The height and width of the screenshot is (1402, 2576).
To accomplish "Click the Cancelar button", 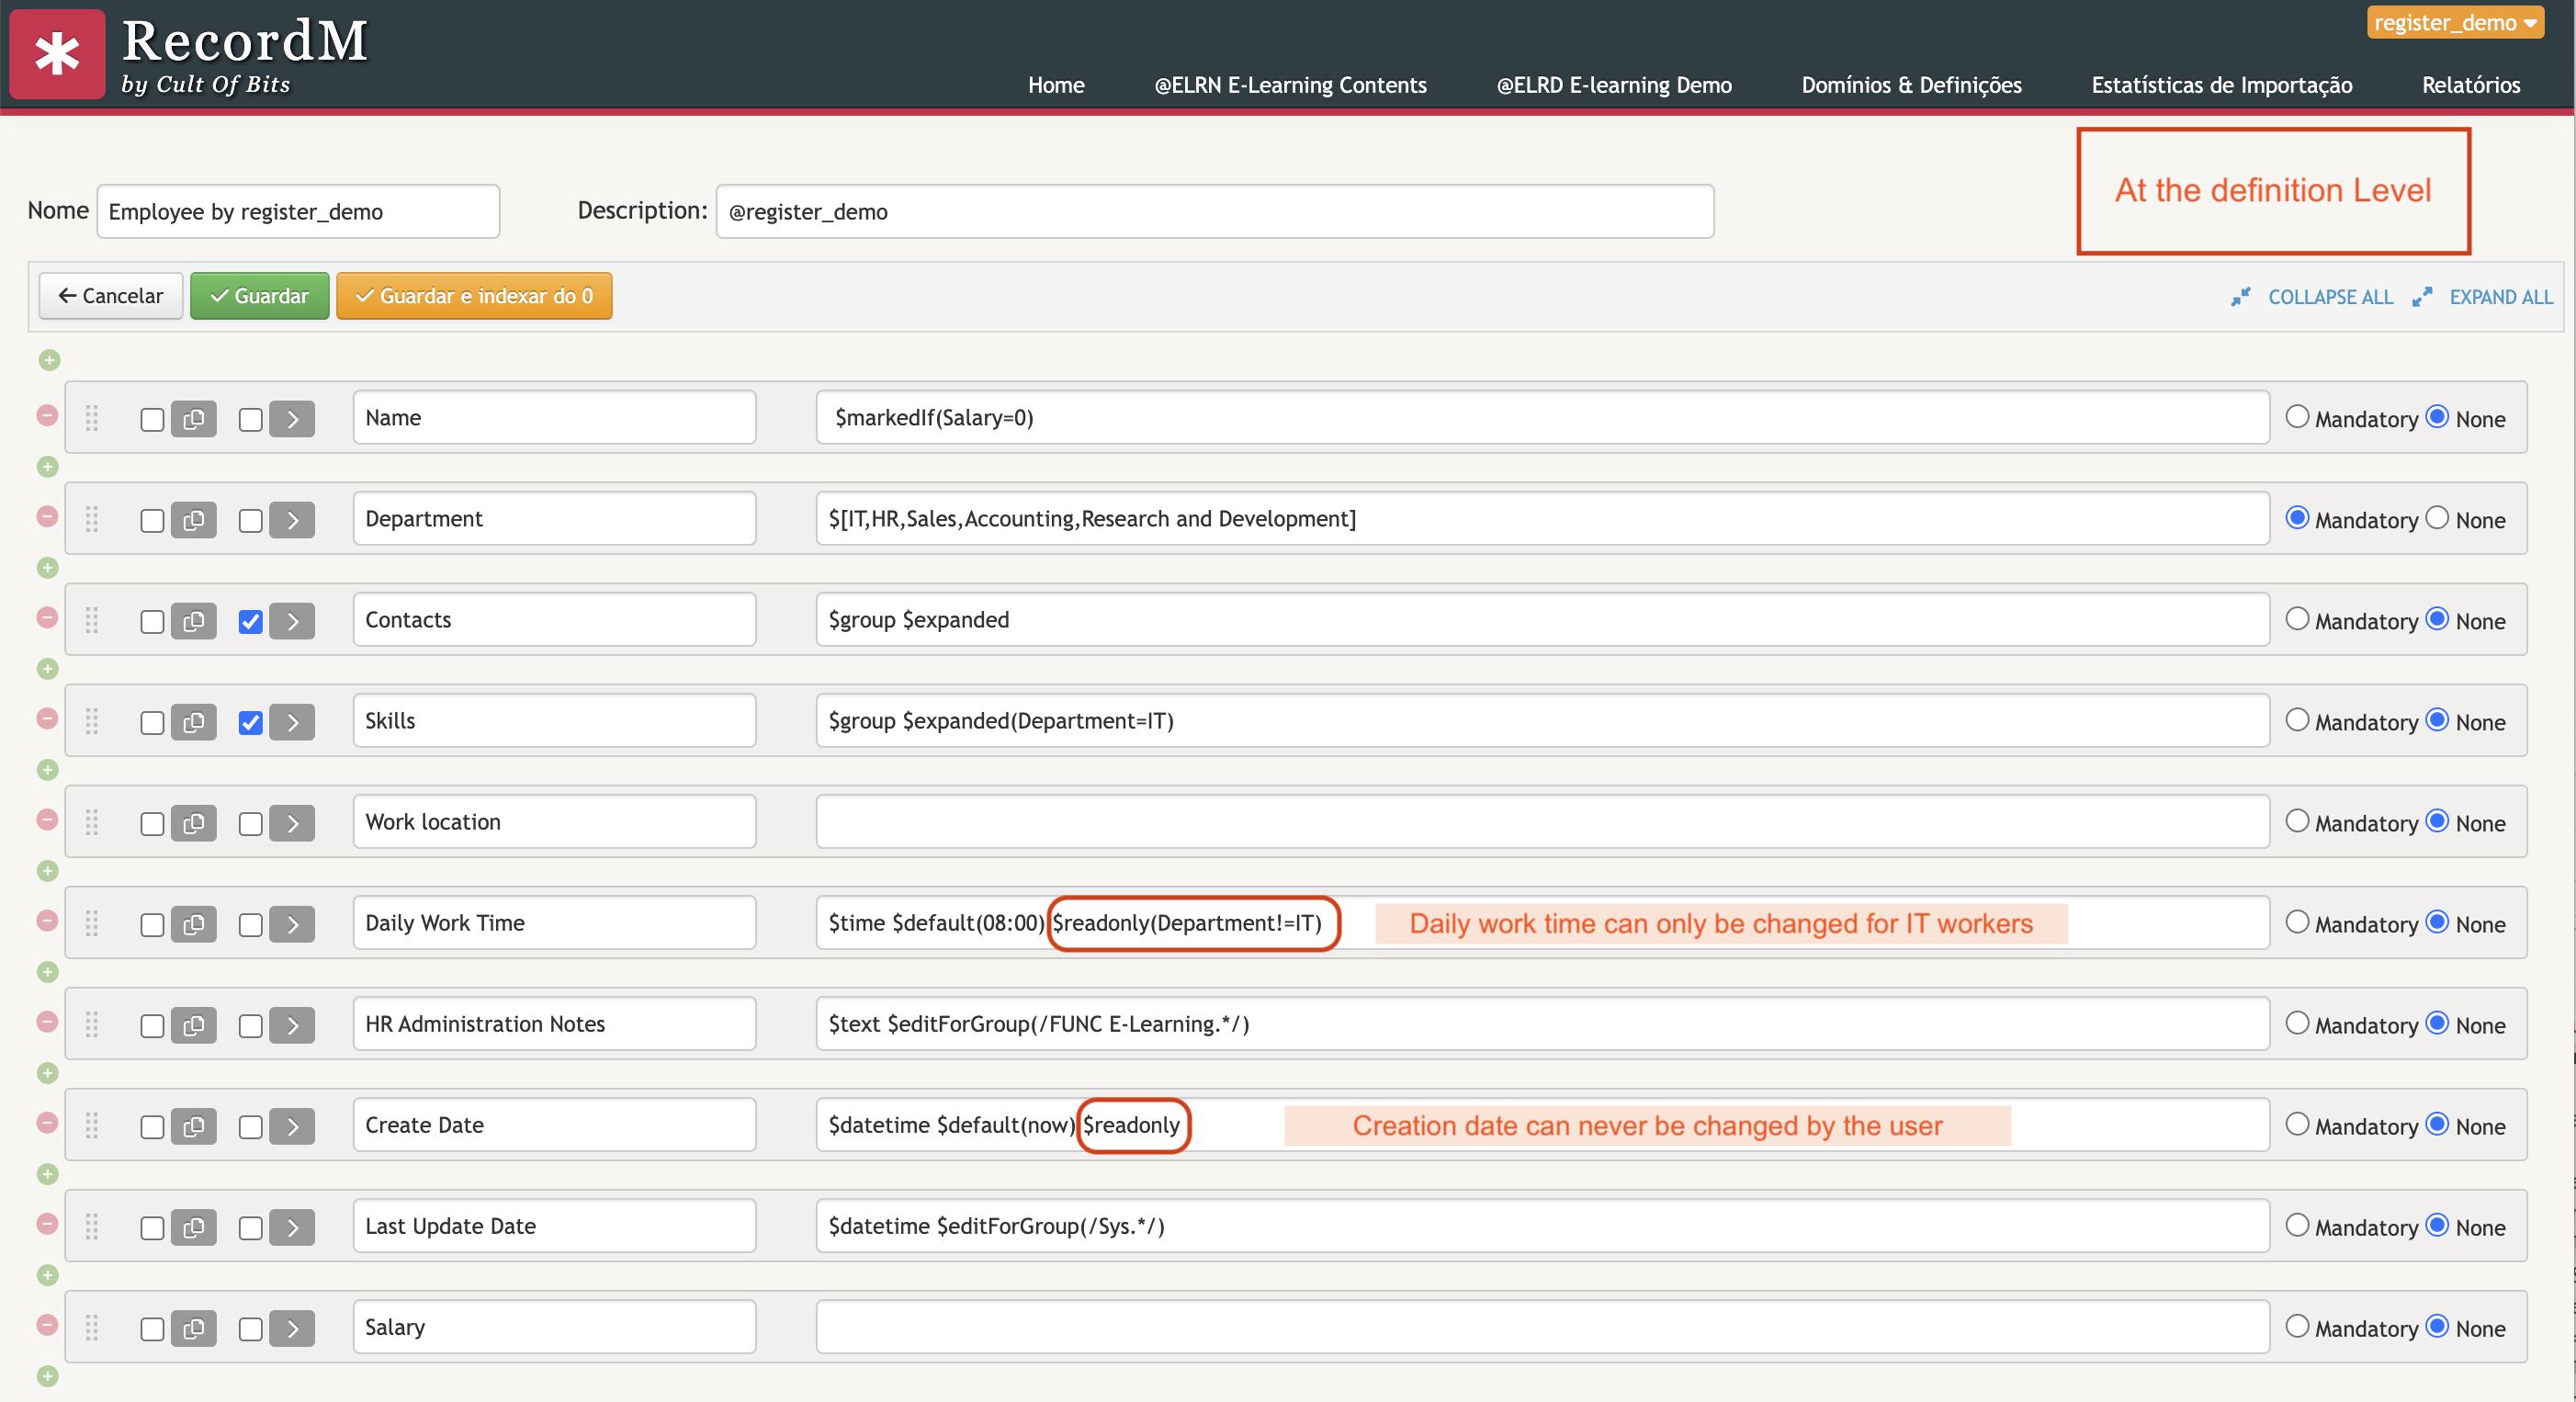I will click(x=111, y=296).
